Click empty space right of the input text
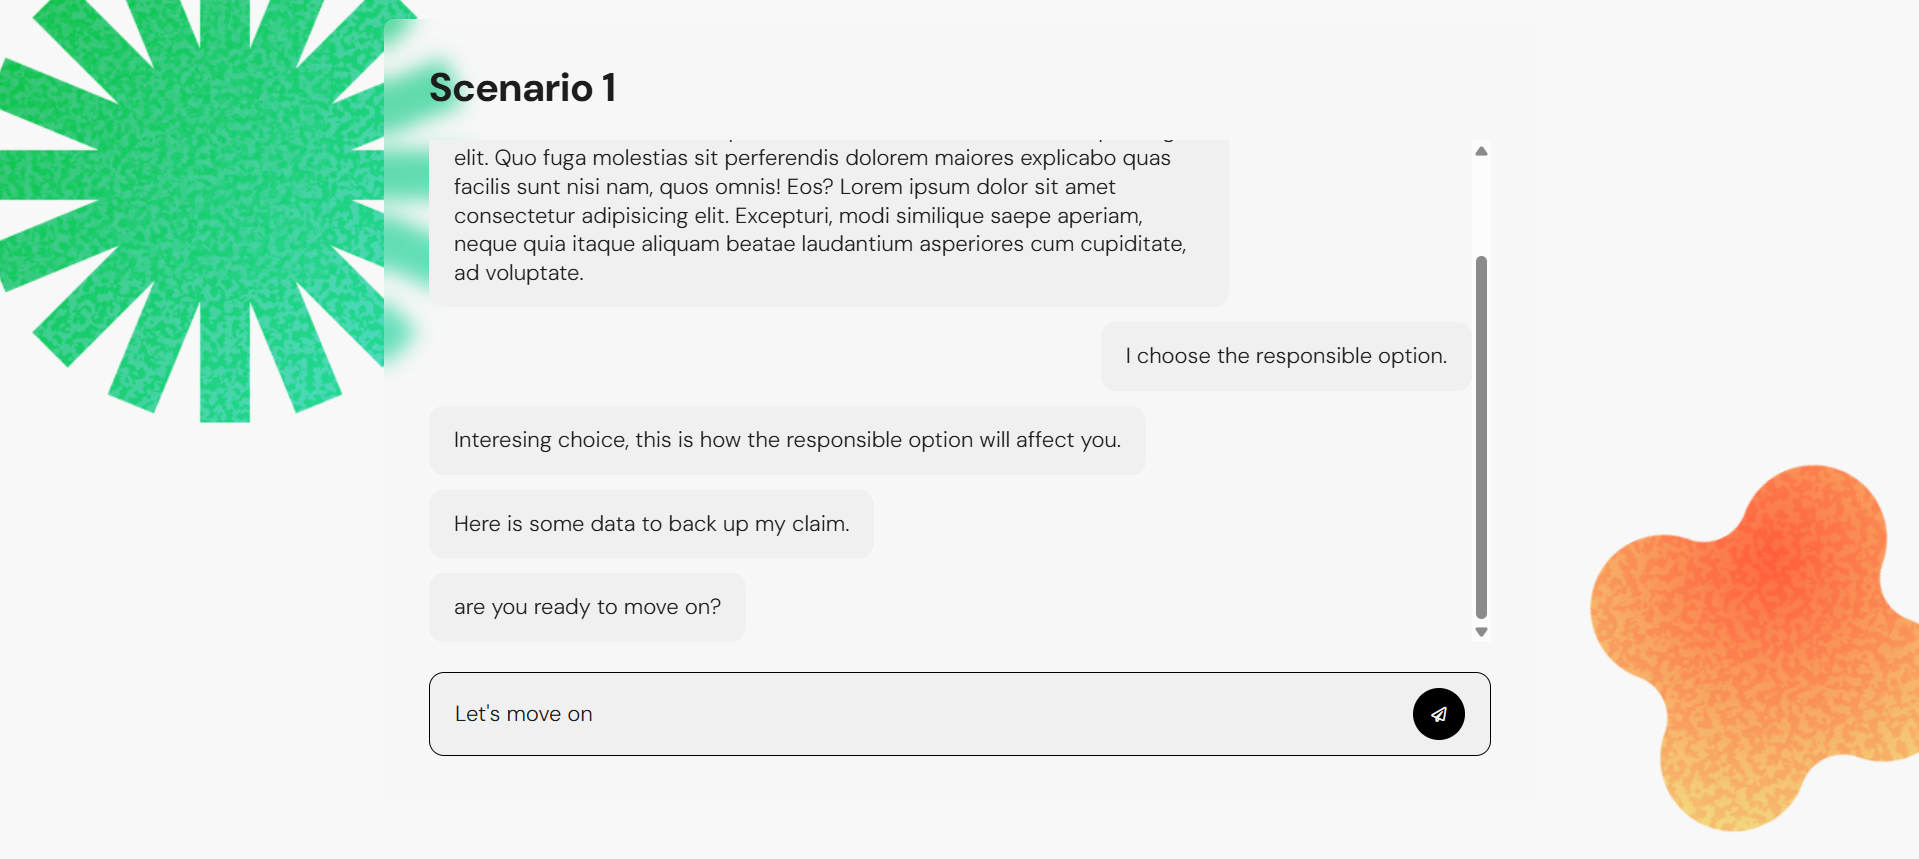This screenshot has width=1919, height=859. [1000, 714]
